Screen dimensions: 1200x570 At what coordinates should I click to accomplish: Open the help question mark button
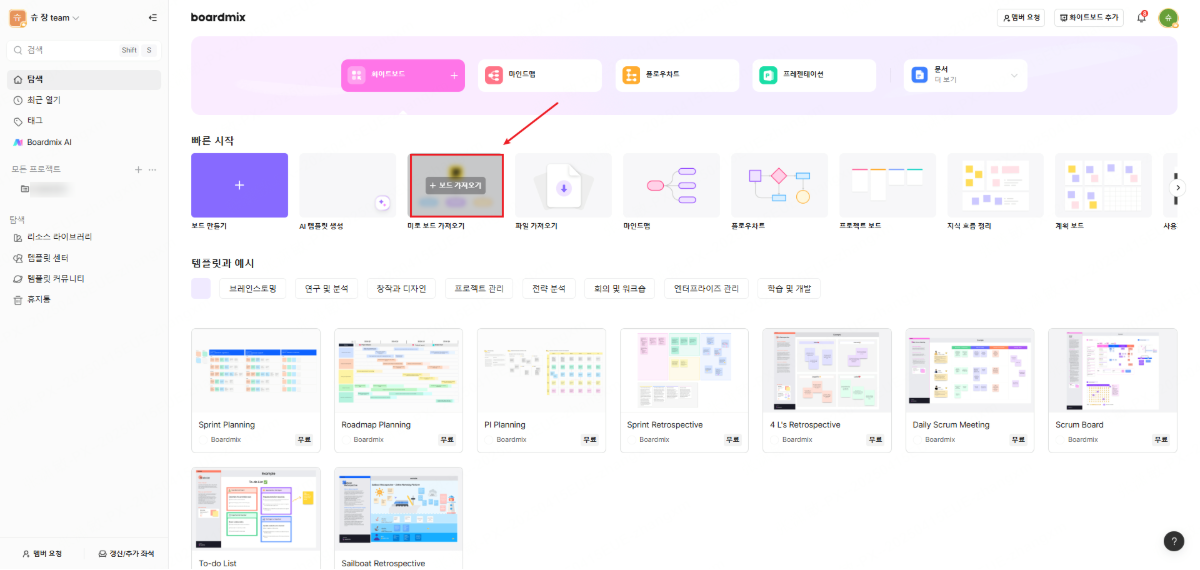[x=1174, y=541]
